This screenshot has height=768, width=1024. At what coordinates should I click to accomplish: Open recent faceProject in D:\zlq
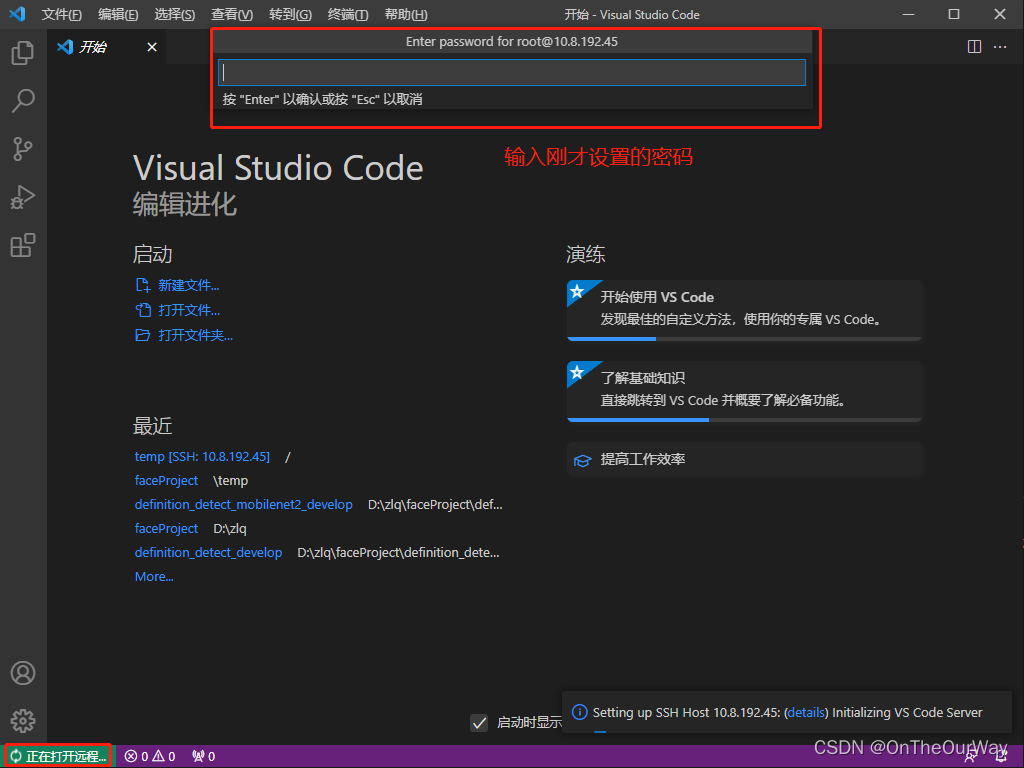click(166, 528)
